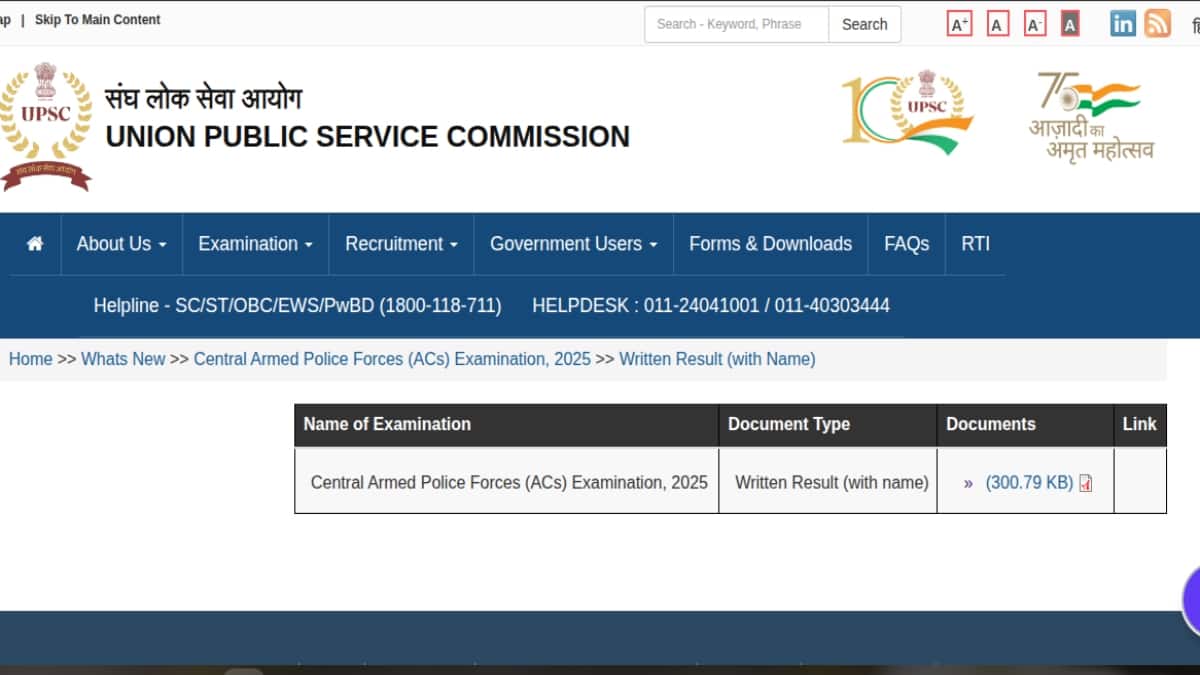Increase font size with A+ icon
Screen dimensions: 1200x675
pos(959,25)
